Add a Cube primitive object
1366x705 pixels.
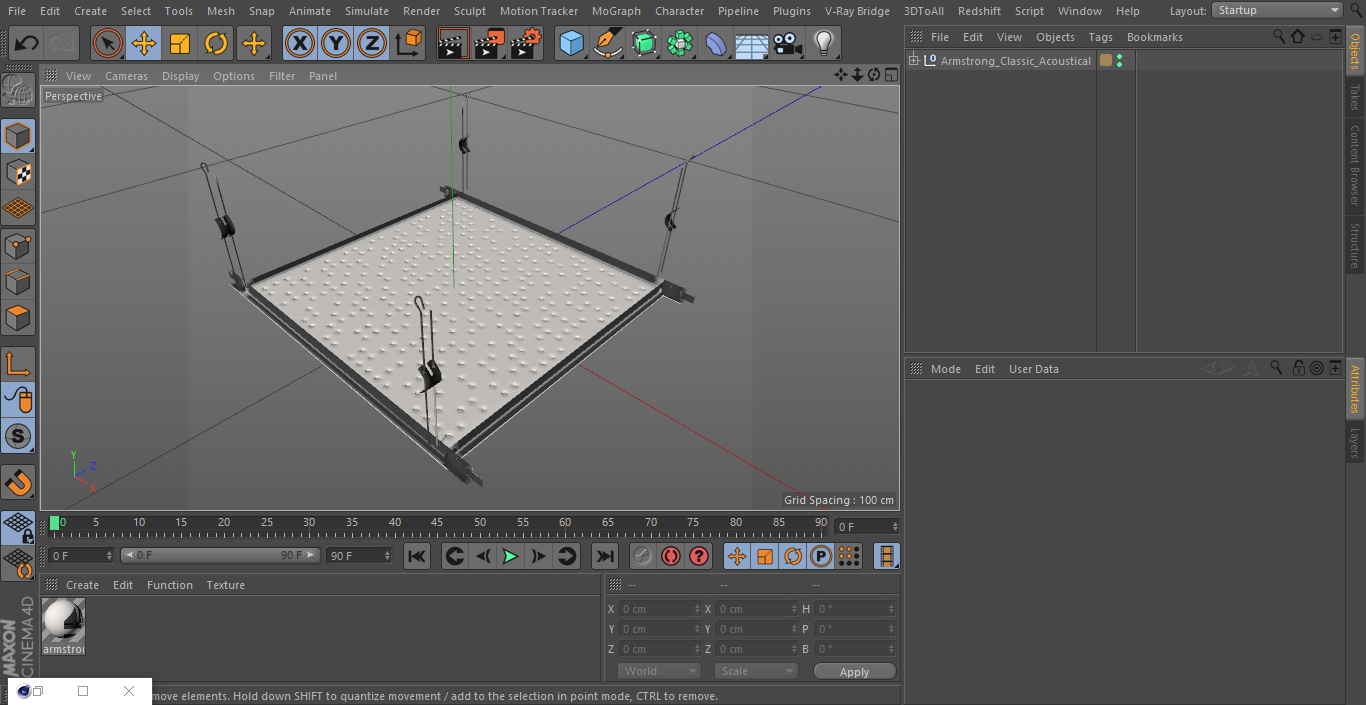pyautogui.click(x=571, y=43)
